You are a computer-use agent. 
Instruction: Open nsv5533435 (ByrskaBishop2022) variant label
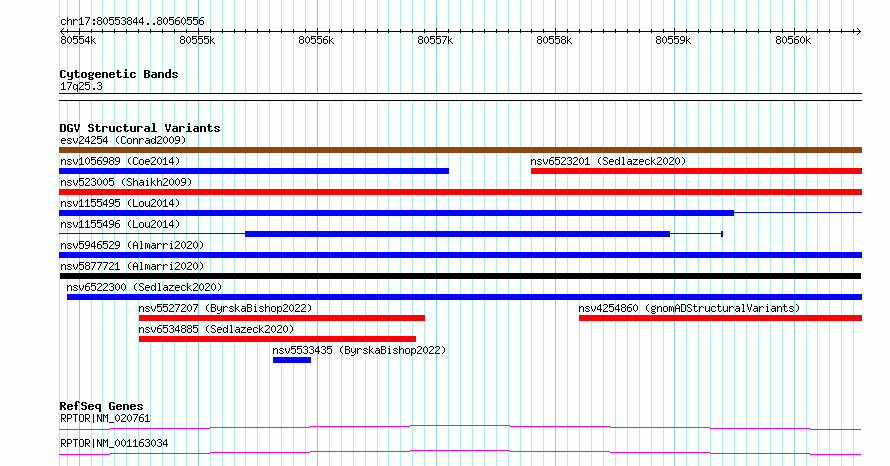pyautogui.click(x=359, y=350)
